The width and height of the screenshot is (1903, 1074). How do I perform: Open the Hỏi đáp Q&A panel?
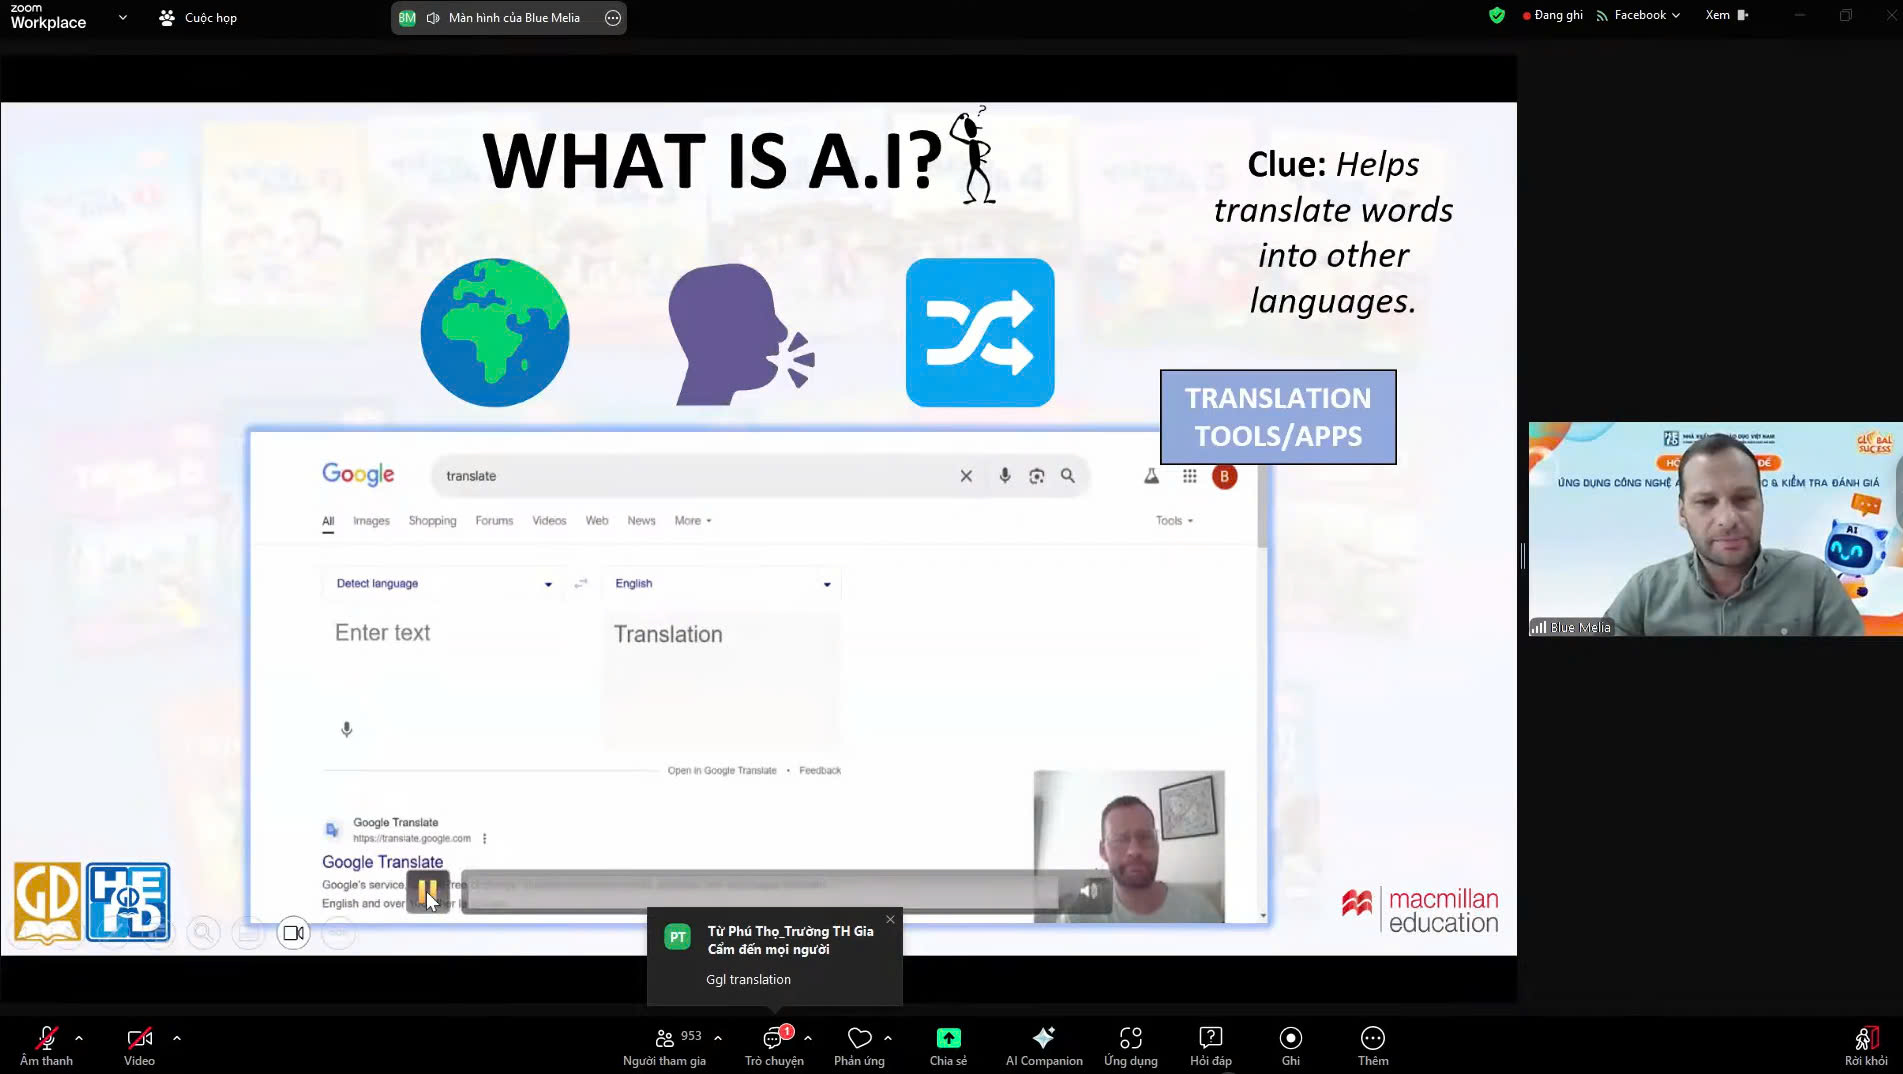tap(1210, 1045)
